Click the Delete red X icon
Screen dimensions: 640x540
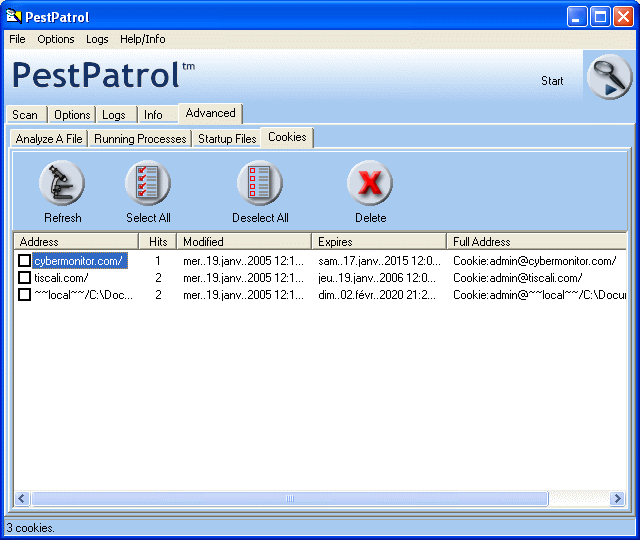coord(370,183)
